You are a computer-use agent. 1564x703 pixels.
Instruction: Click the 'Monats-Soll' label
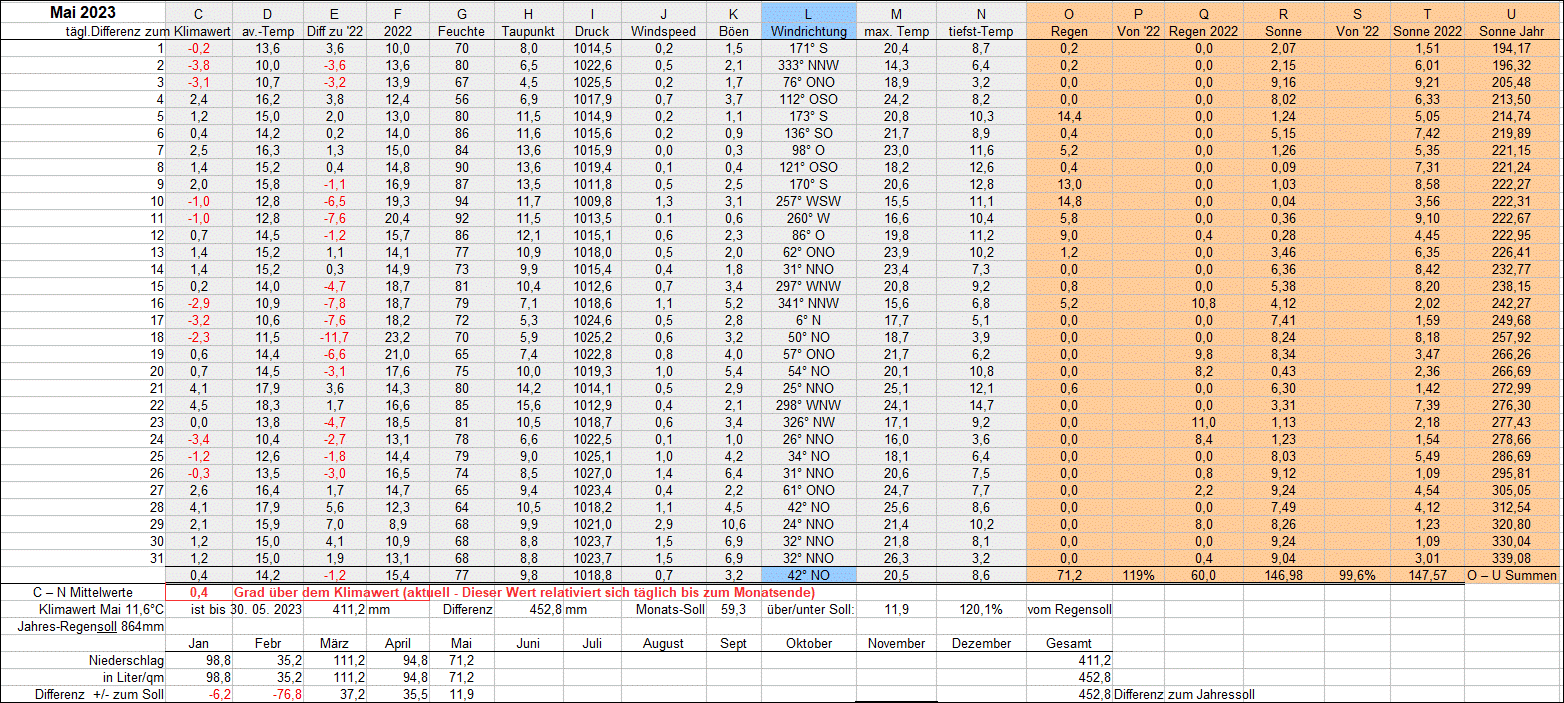pyautogui.click(x=670, y=609)
